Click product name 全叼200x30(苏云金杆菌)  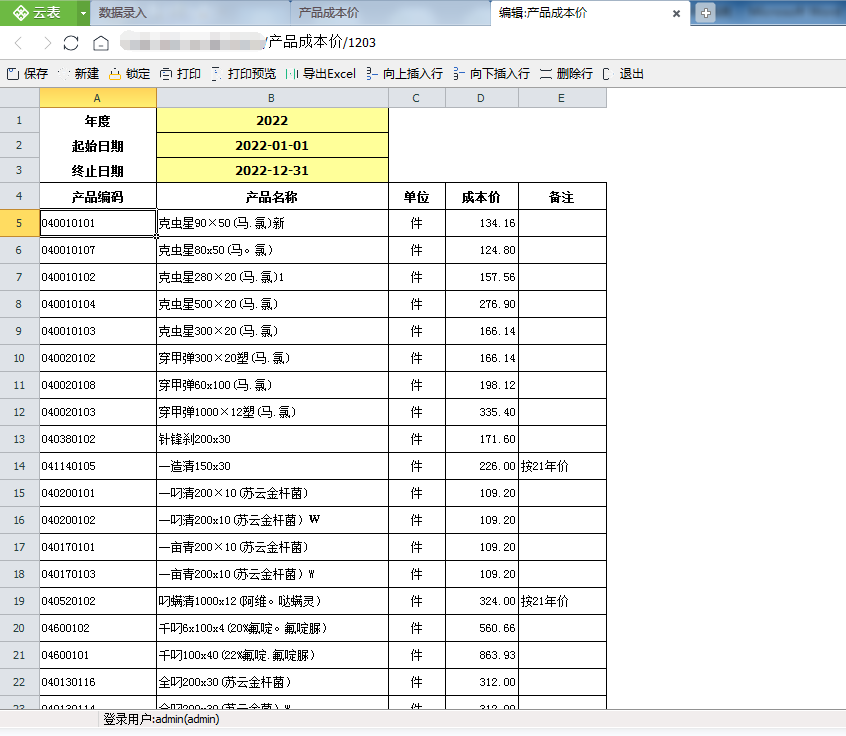click(x=272, y=682)
